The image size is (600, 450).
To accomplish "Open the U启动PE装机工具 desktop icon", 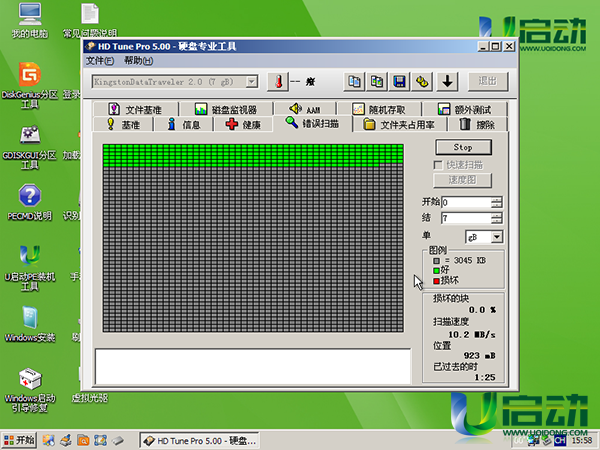I will coord(29,268).
